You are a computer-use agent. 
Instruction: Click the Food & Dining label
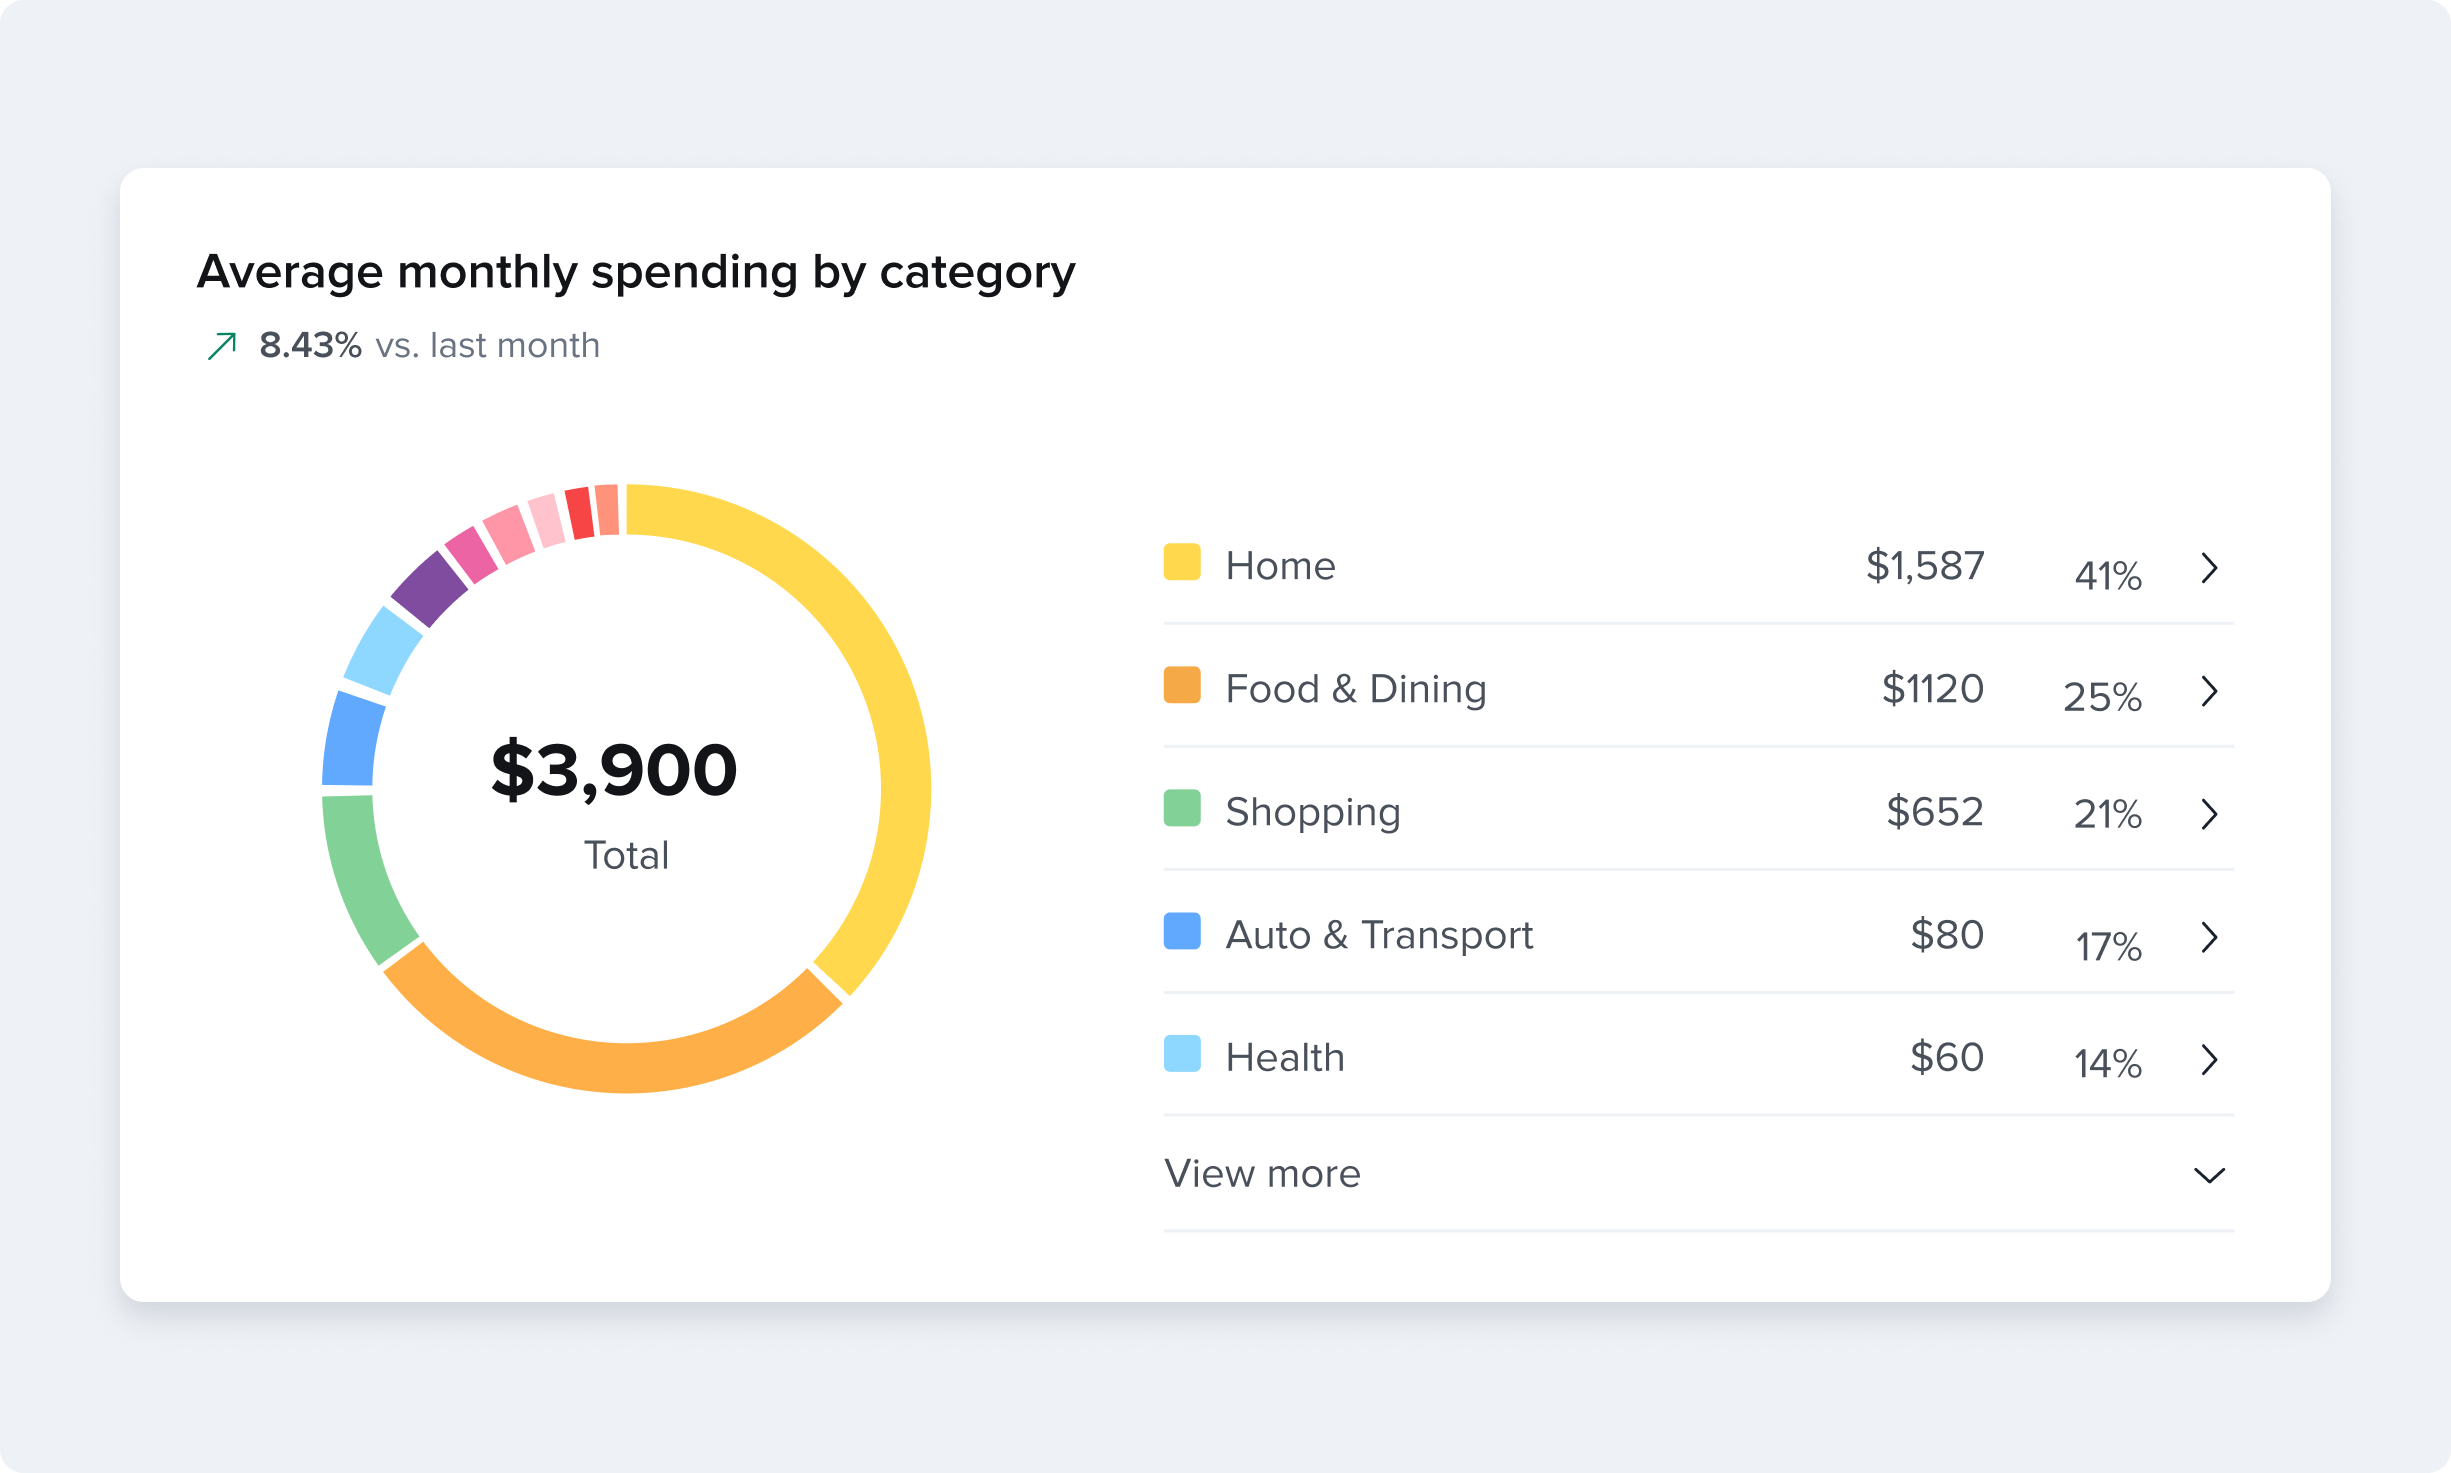[1356, 689]
